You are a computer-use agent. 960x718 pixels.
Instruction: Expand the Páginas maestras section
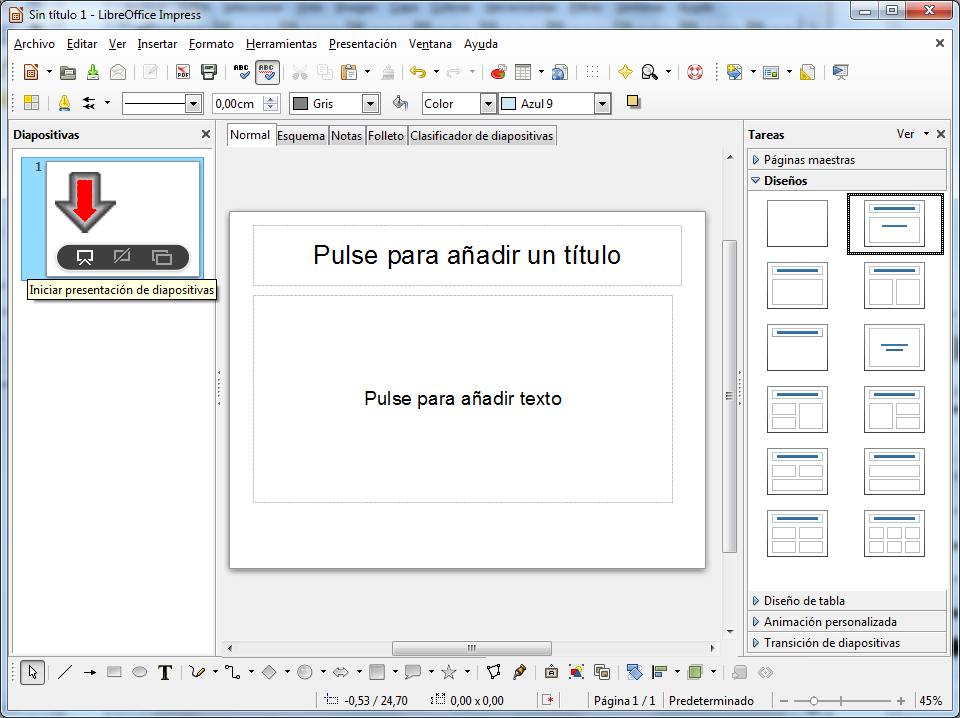847,160
